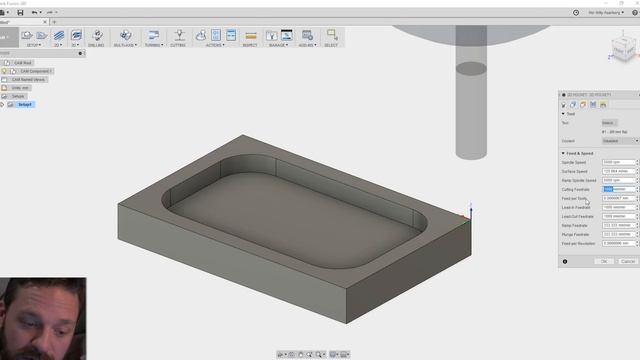Select Units: mm in the browser

(20, 88)
